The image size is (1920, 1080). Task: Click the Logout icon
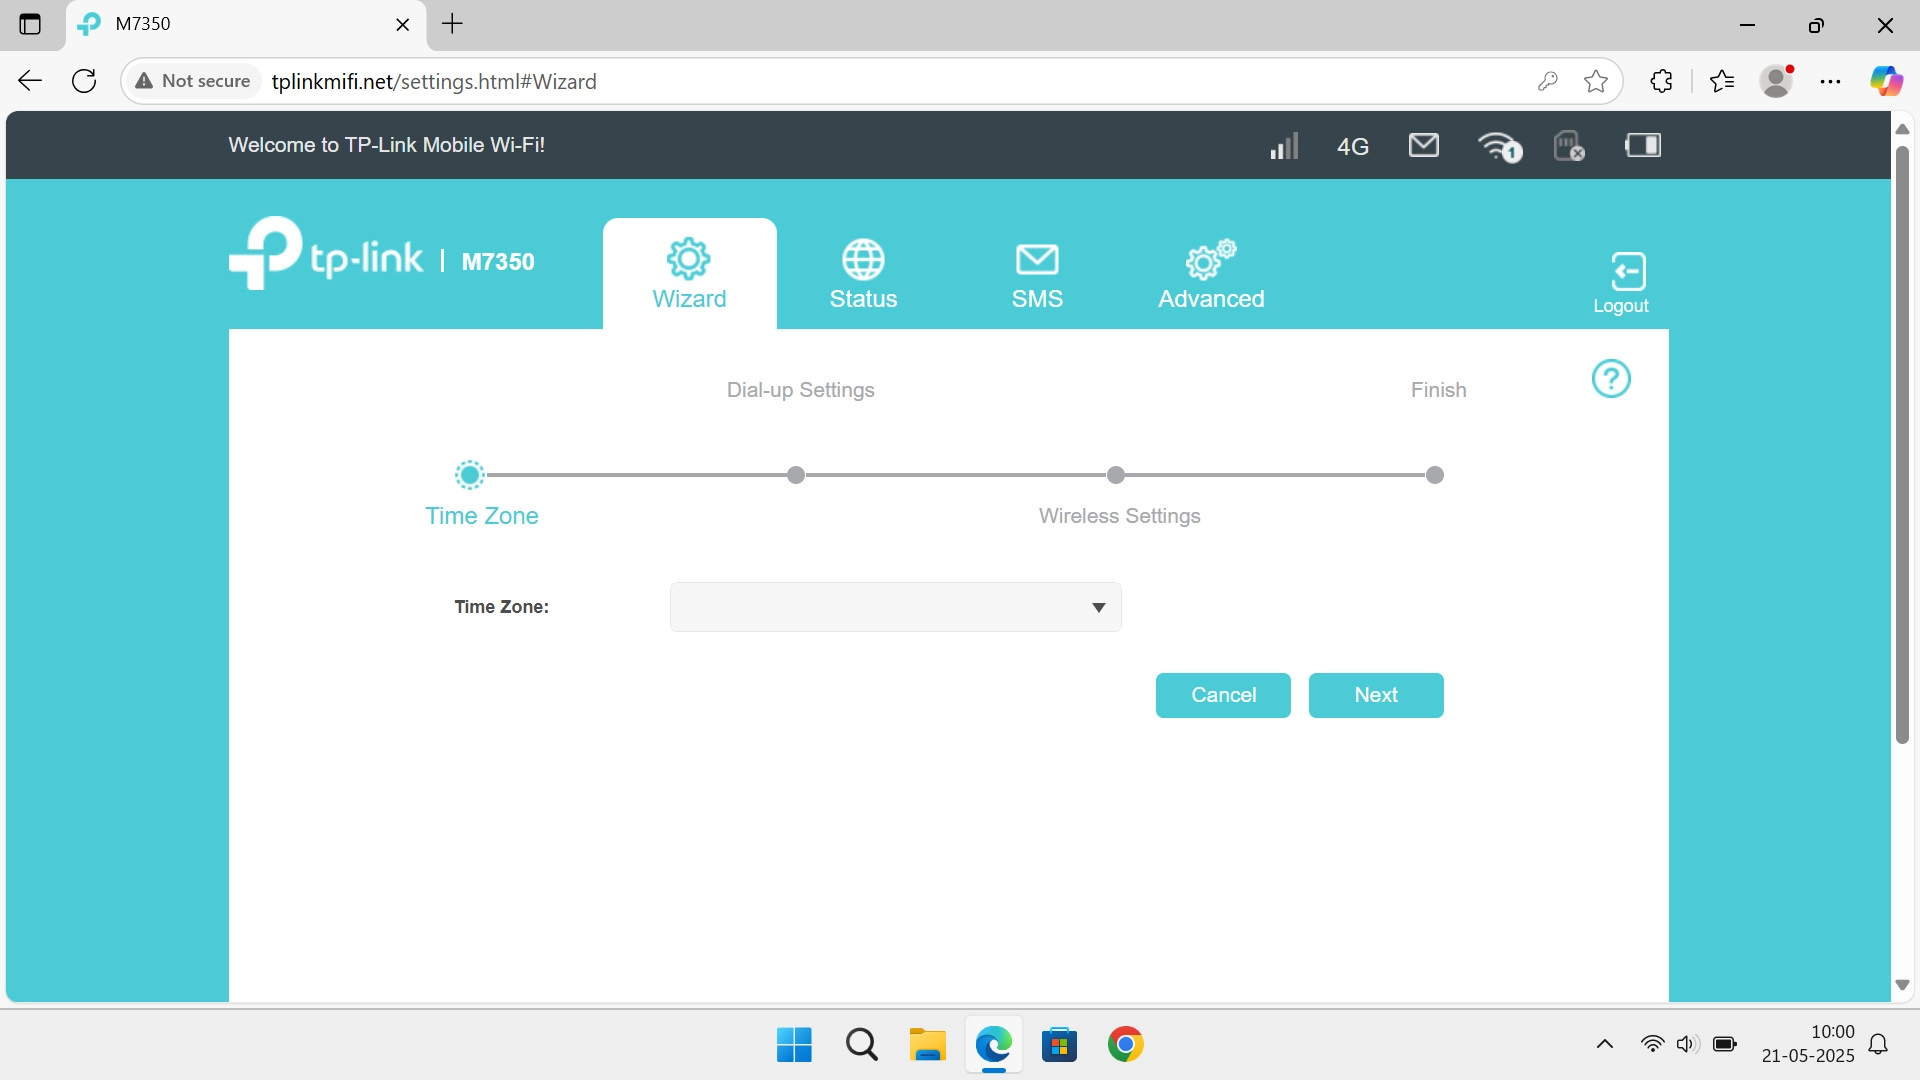pos(1621,281)
